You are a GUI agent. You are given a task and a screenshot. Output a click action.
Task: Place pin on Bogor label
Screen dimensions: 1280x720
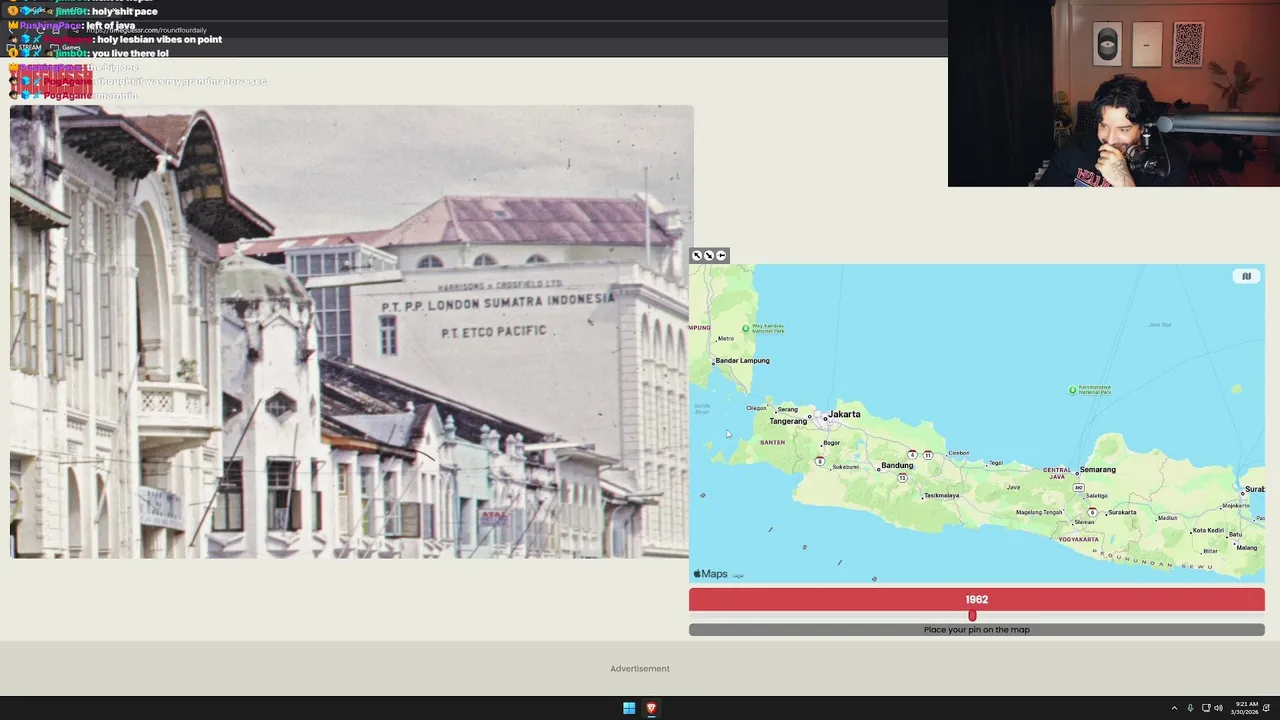coord(831,443)
